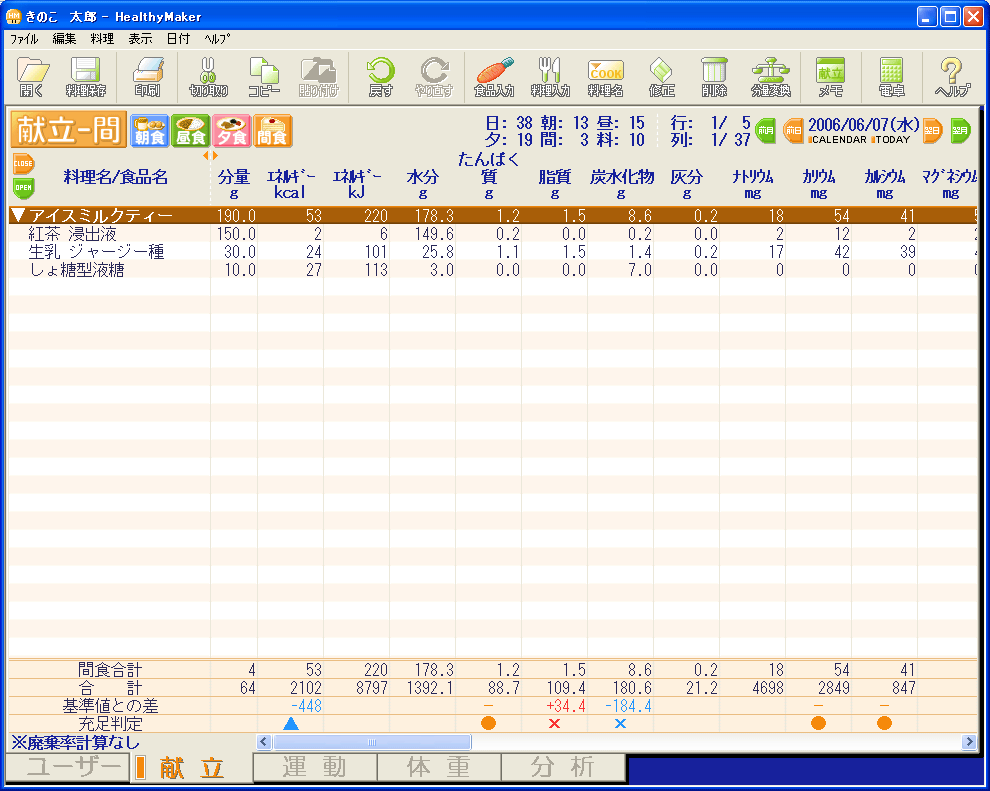
Task: Click the 修正 edit icon
Action: pyautogui.click(x=661, y=77)
